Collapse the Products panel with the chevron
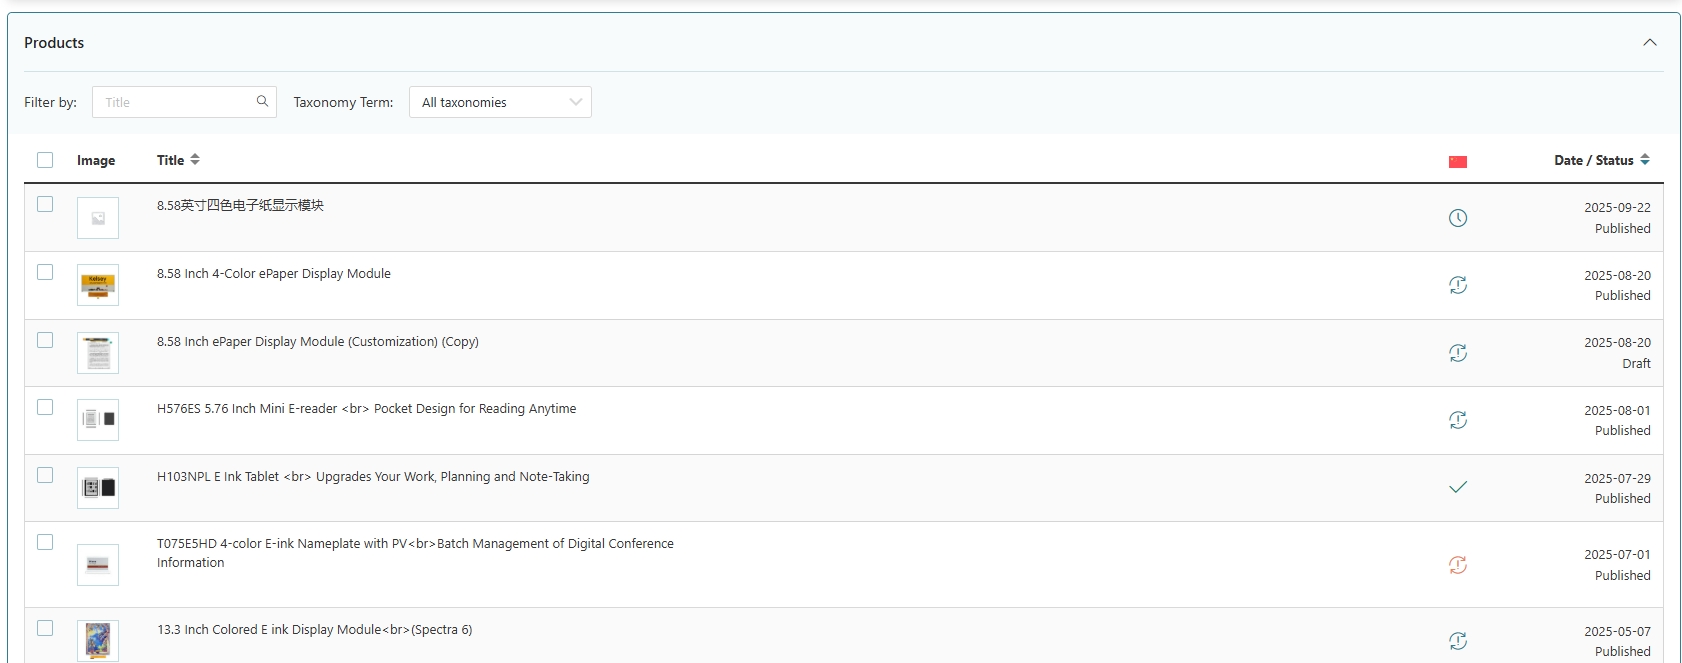Image resolution: width=1682 pixels, height=663 pixels. 1649,42
